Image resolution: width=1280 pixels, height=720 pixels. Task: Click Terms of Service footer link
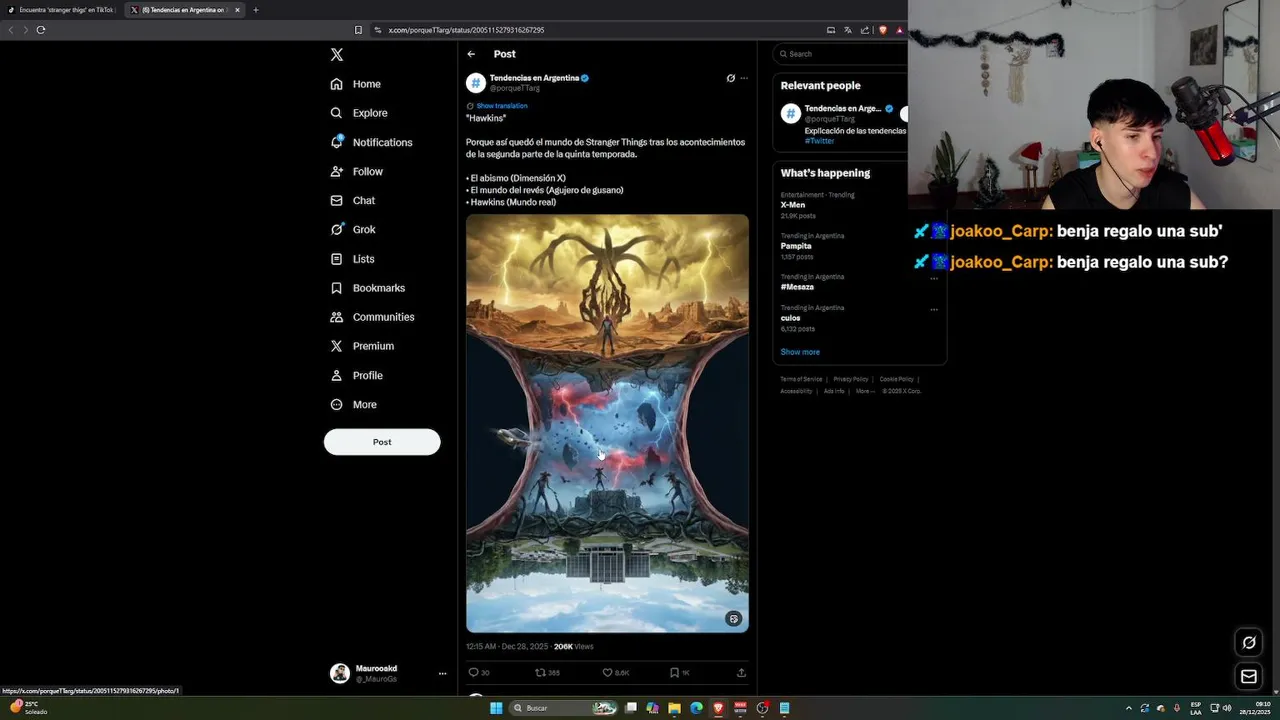[801, 379]
